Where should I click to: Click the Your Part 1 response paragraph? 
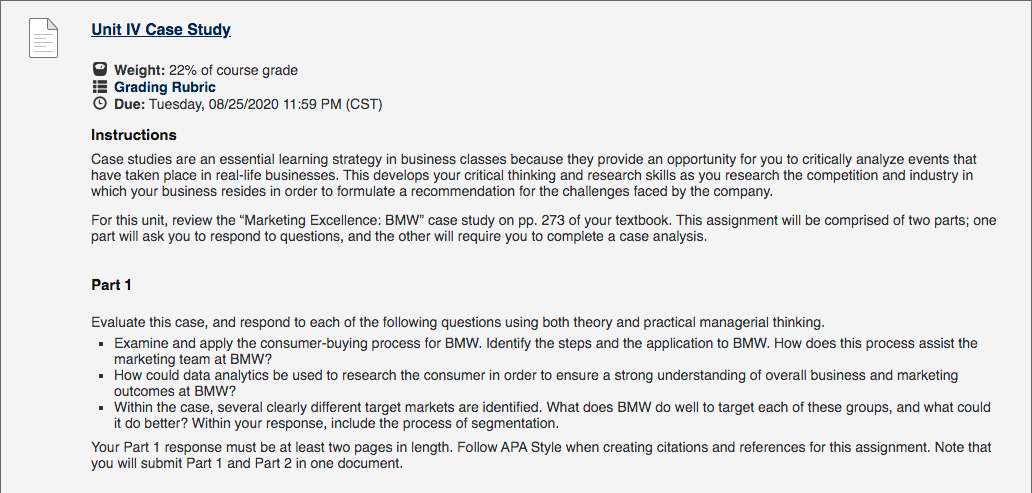(x=542, y=455)
